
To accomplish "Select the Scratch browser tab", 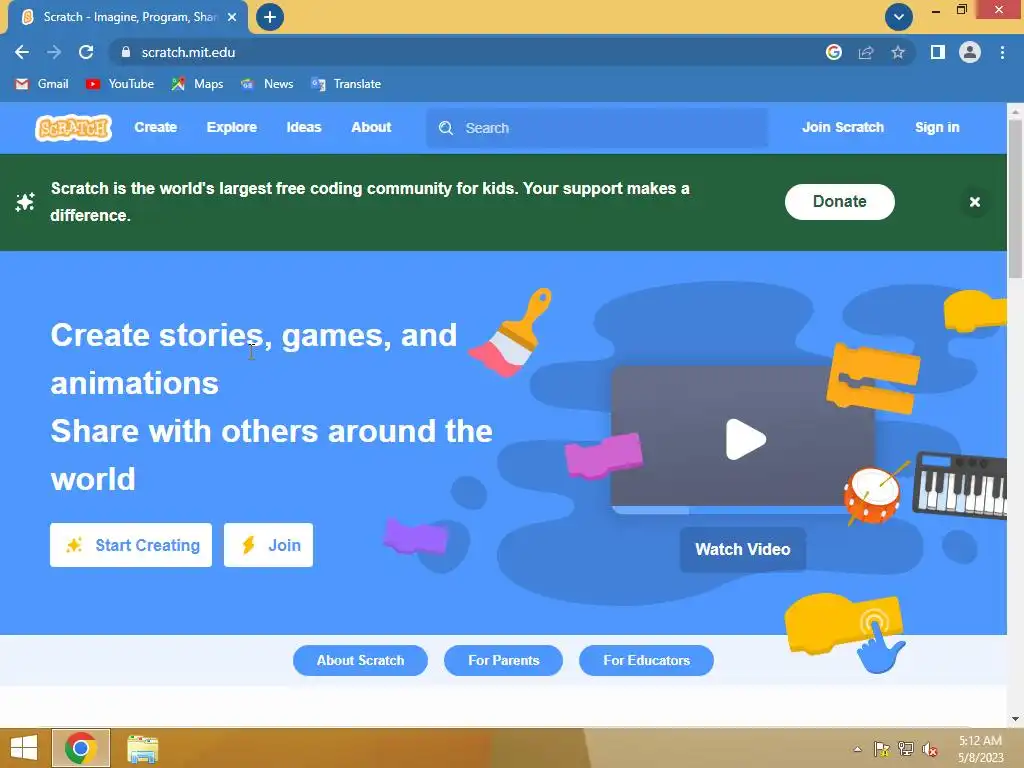I will (128, 17).
